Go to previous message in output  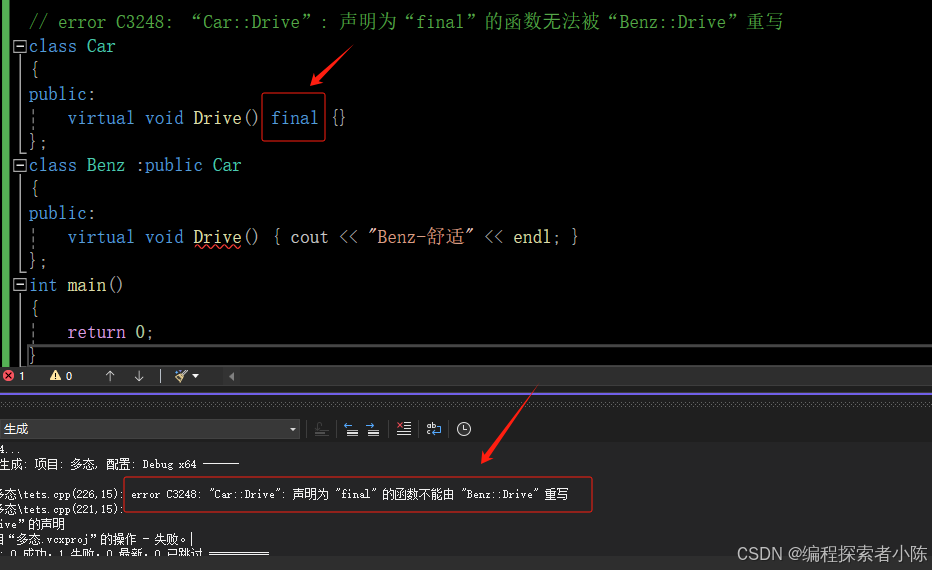pyautogui.click(x=351, y=429)
